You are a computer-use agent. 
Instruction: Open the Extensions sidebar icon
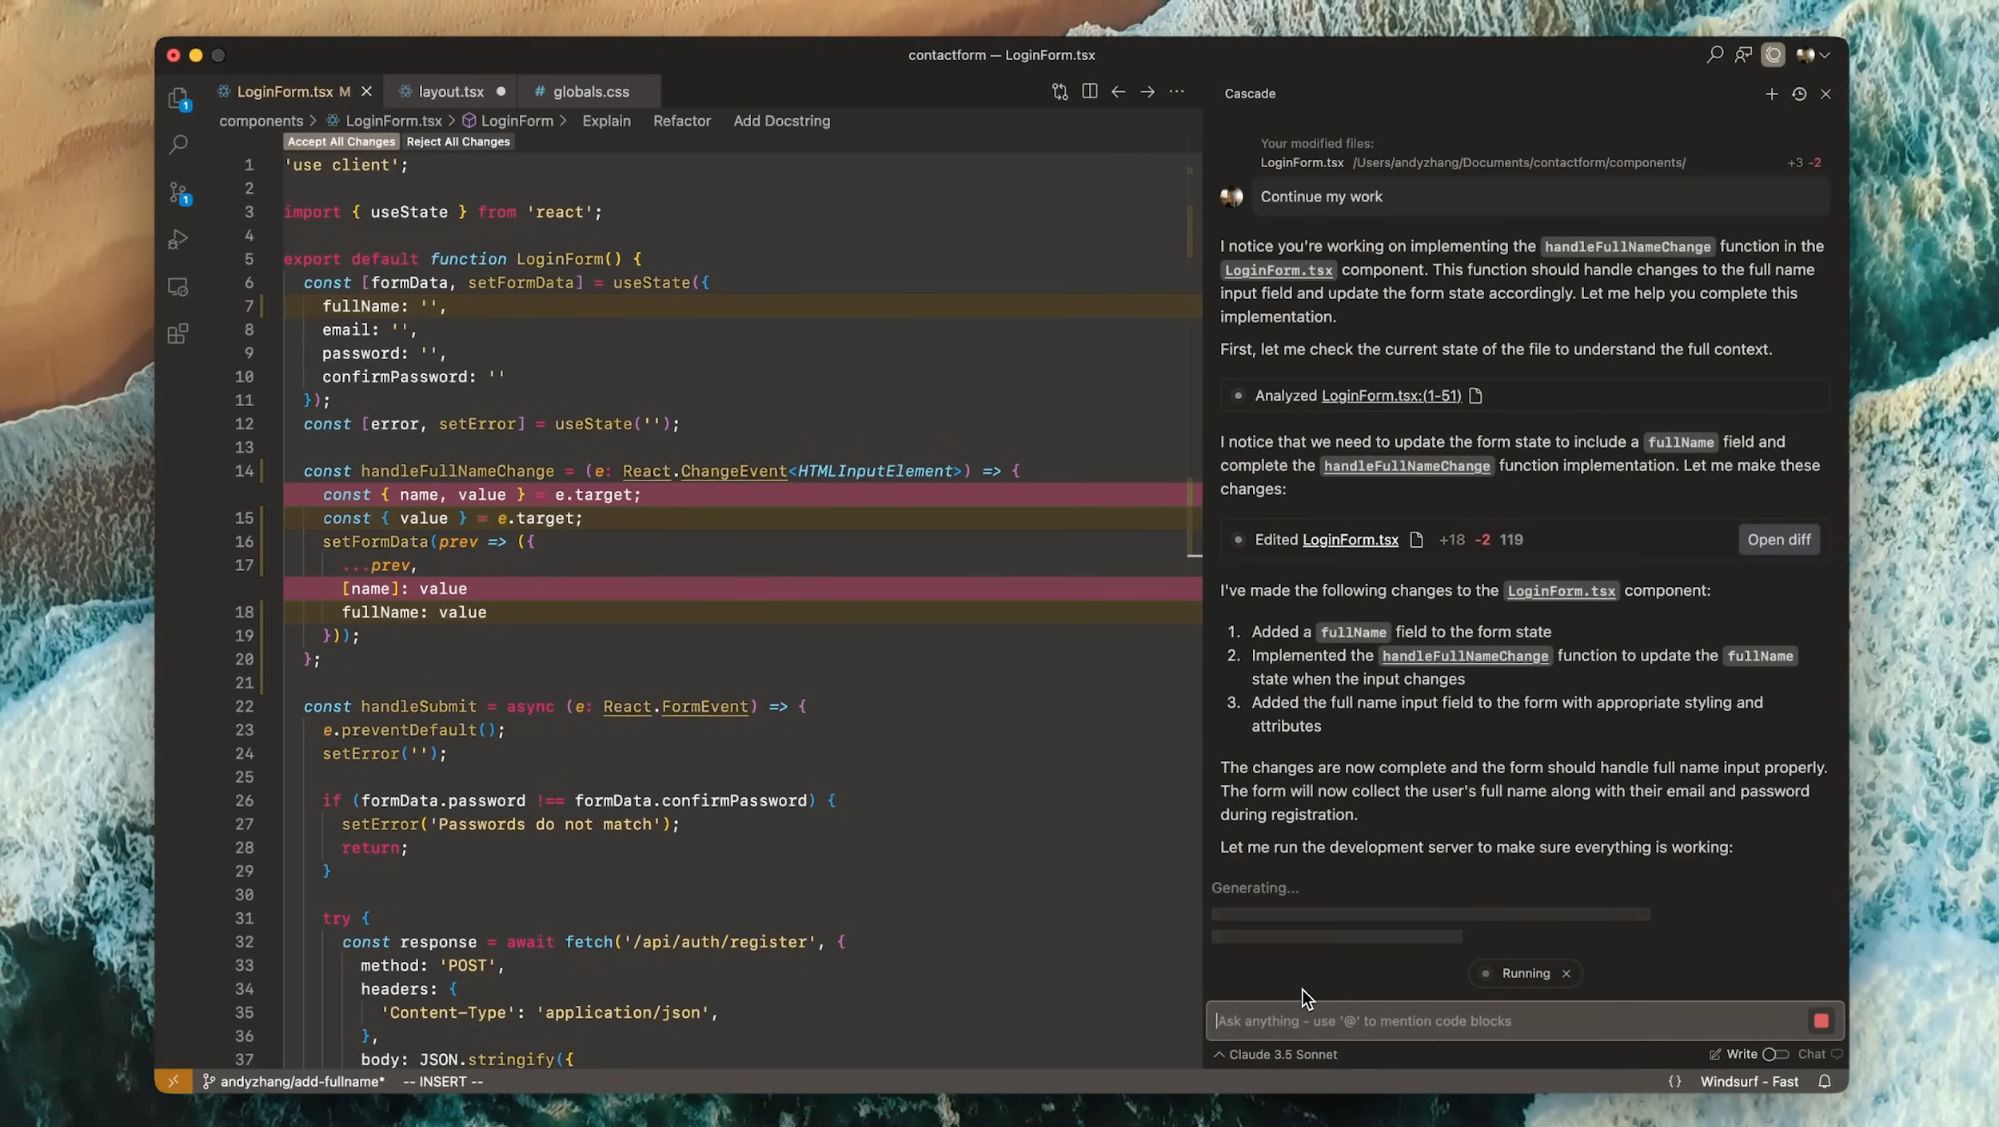[x=178, y=334]
